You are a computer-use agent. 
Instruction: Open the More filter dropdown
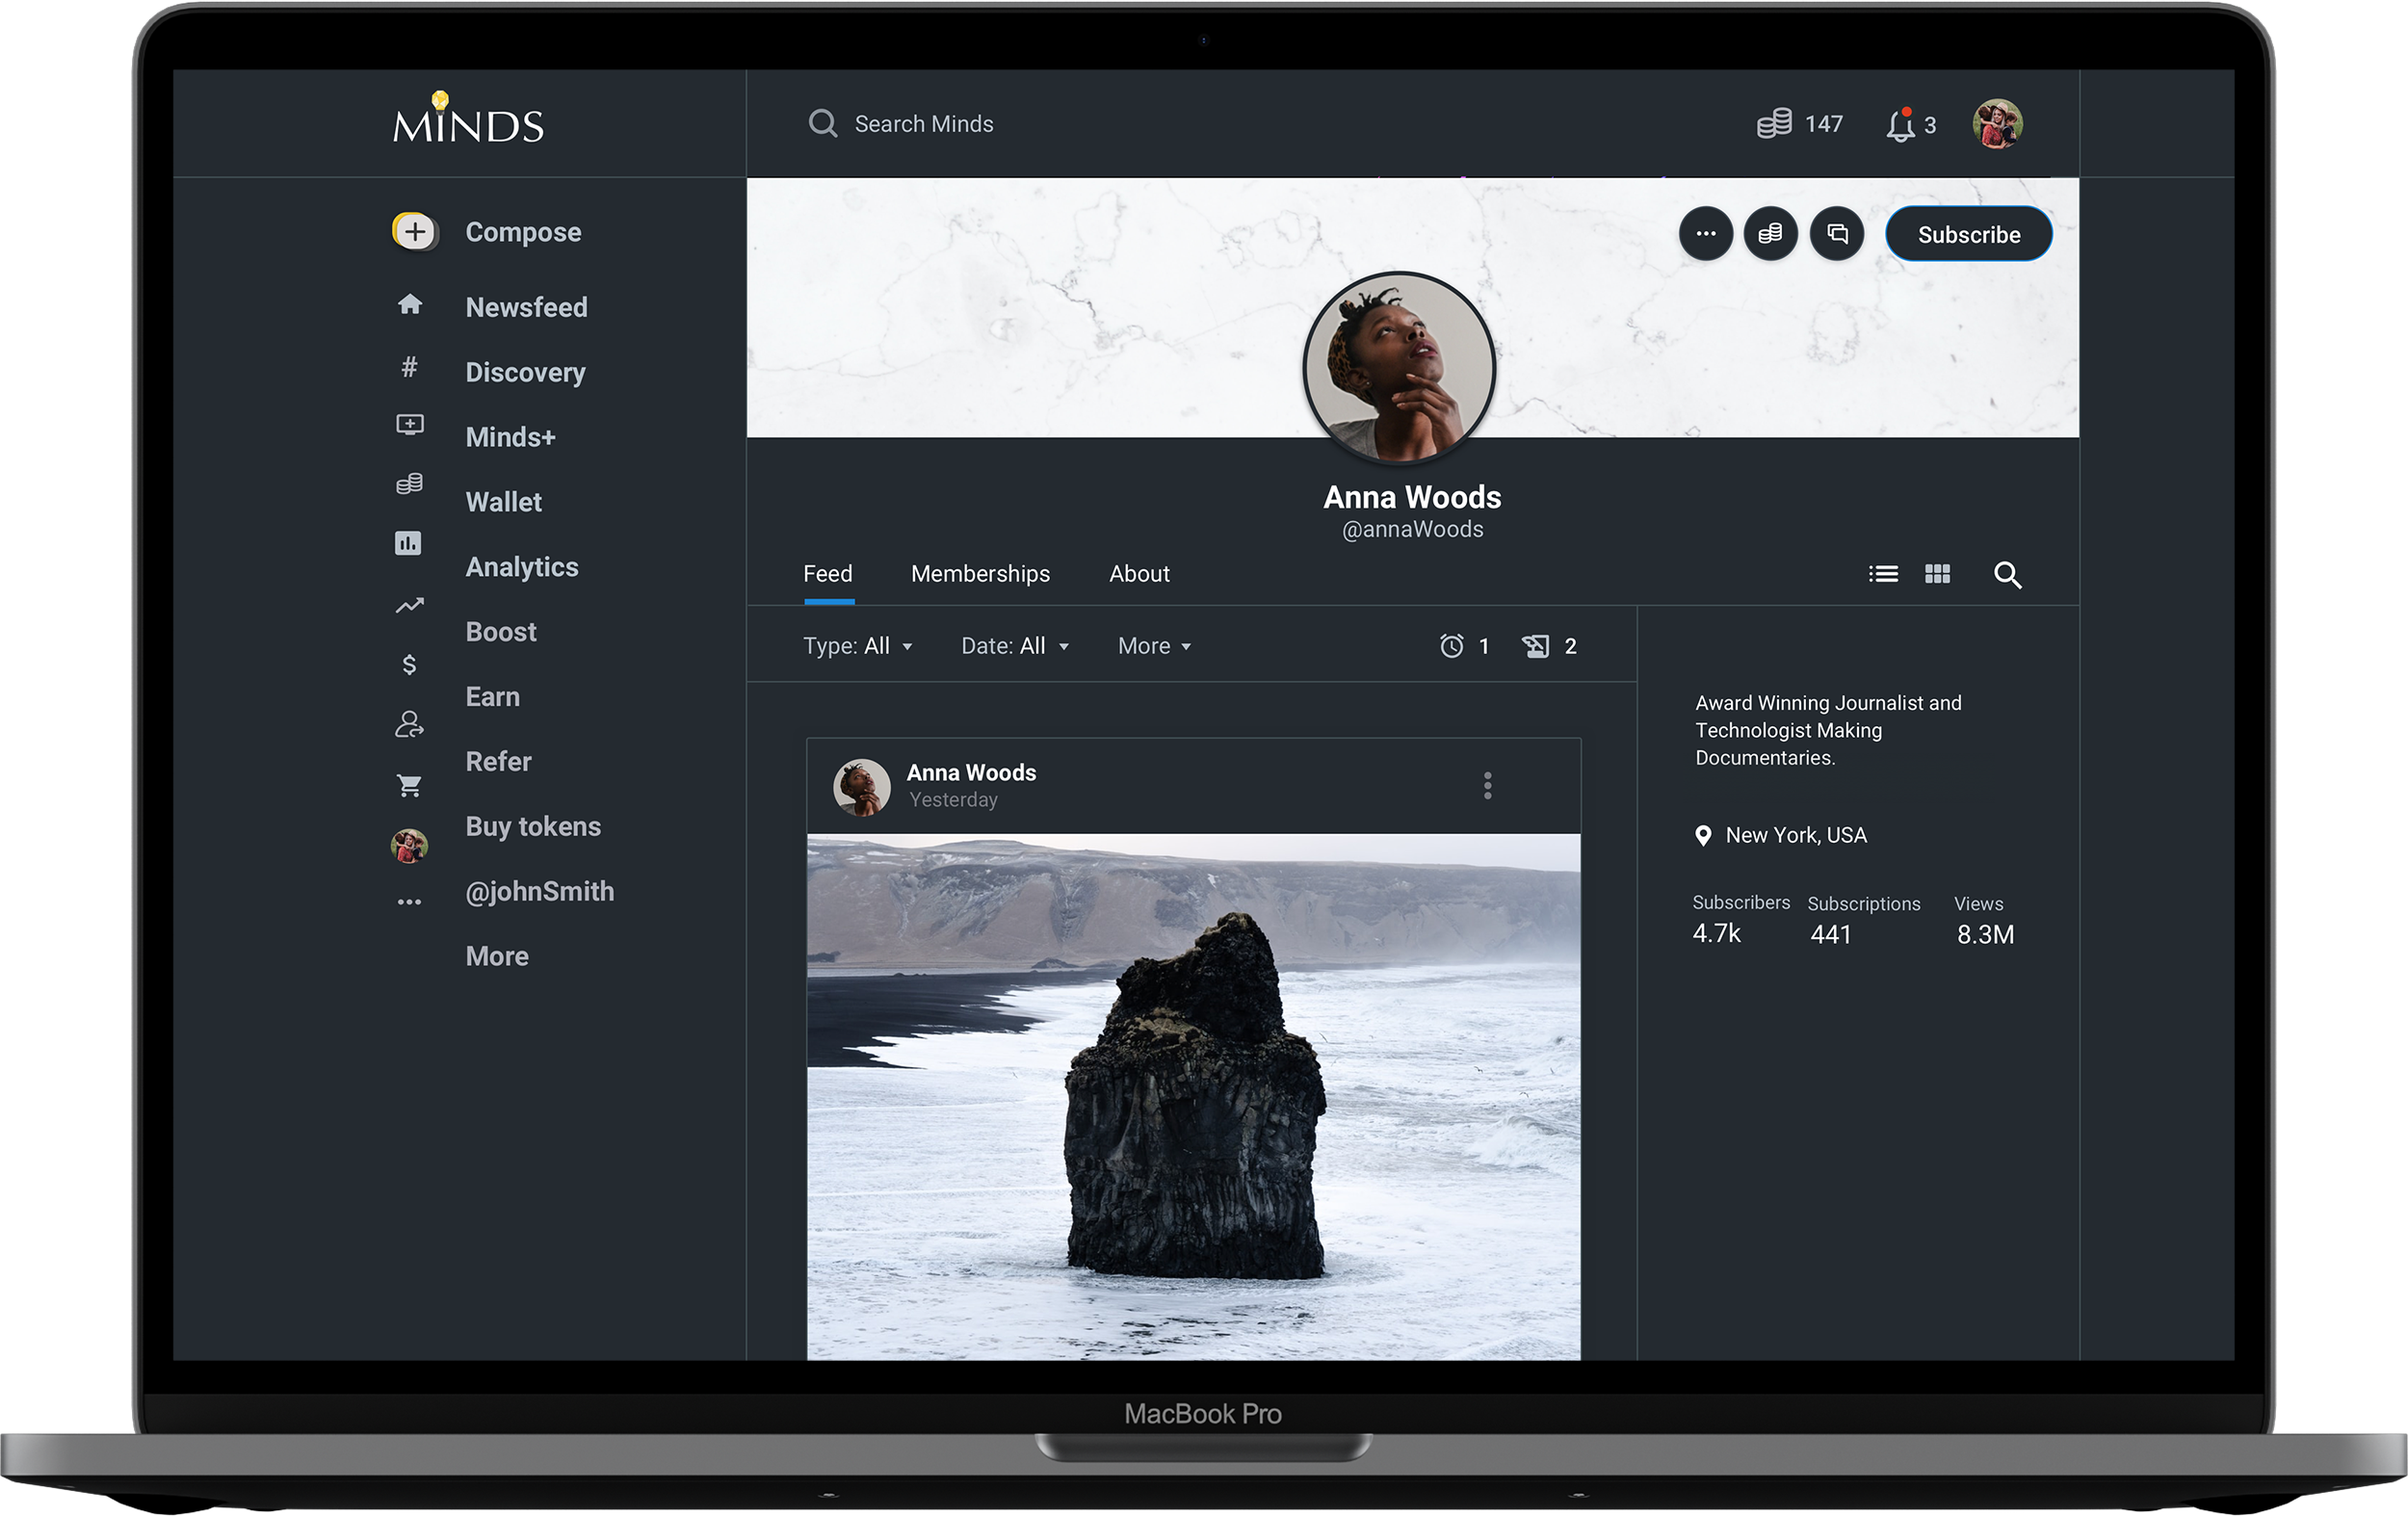click(x=1154, y=646)
